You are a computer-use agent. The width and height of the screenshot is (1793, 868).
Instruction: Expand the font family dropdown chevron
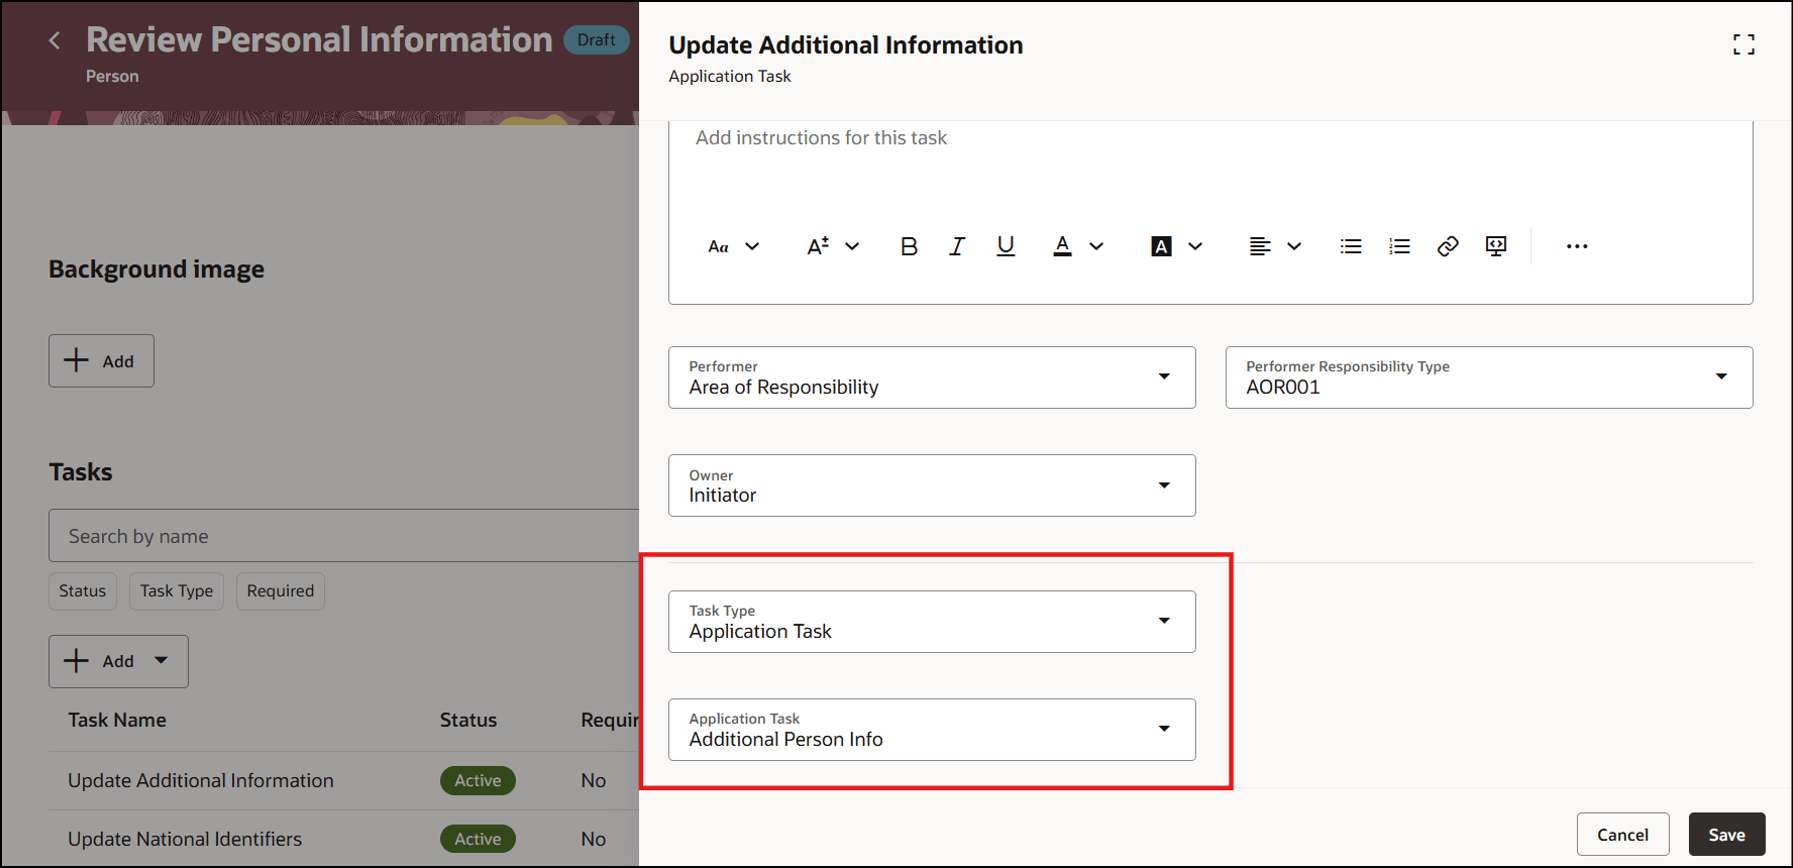tap(752, 246)
